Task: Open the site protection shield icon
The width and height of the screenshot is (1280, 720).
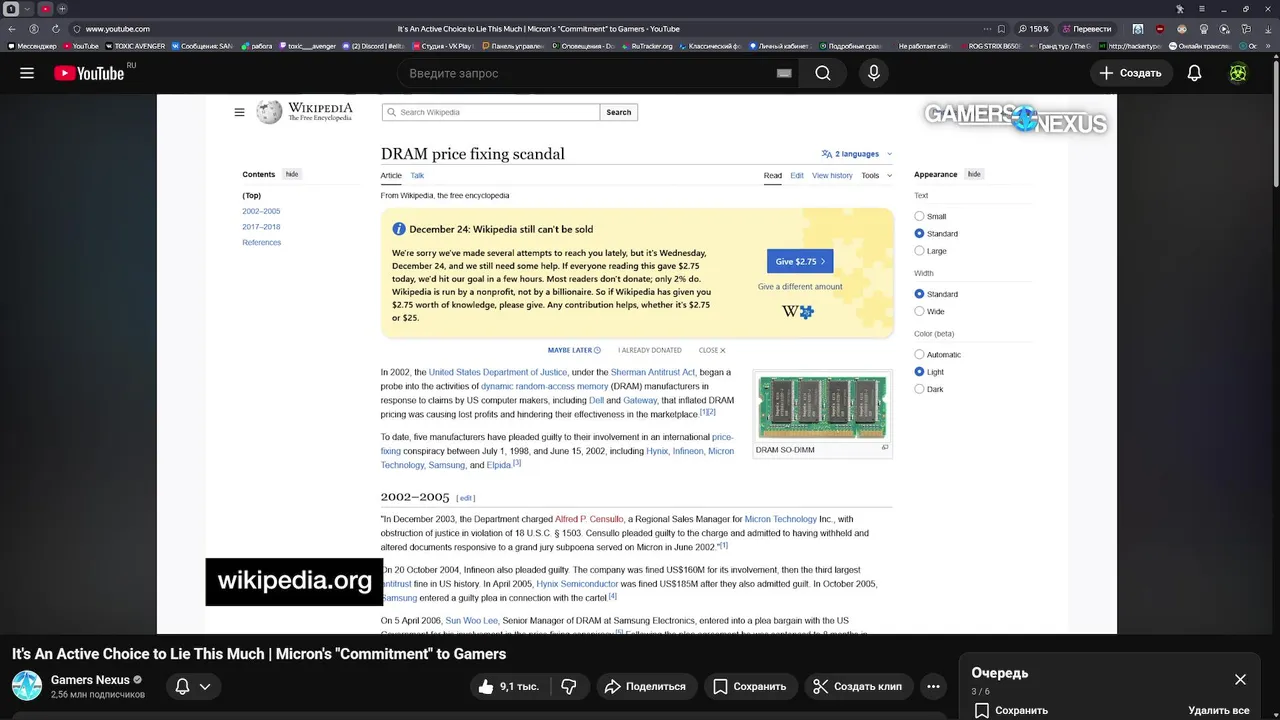Action: click(x=76, y=29)
